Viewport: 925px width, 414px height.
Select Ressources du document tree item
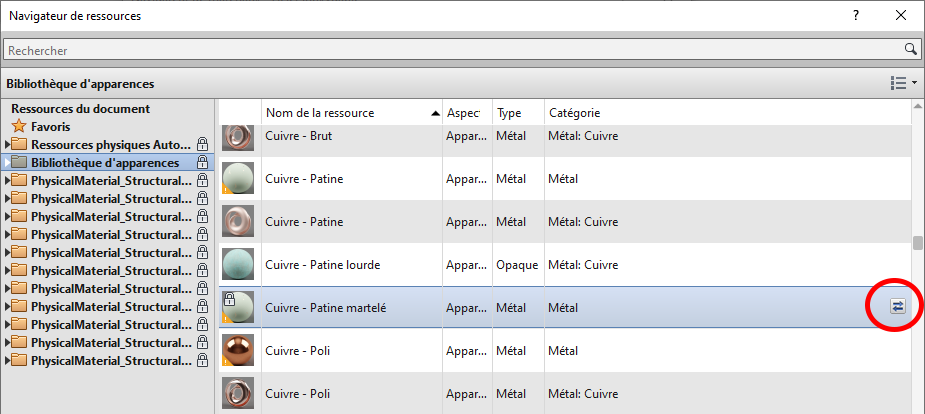[x=80, y=109]
